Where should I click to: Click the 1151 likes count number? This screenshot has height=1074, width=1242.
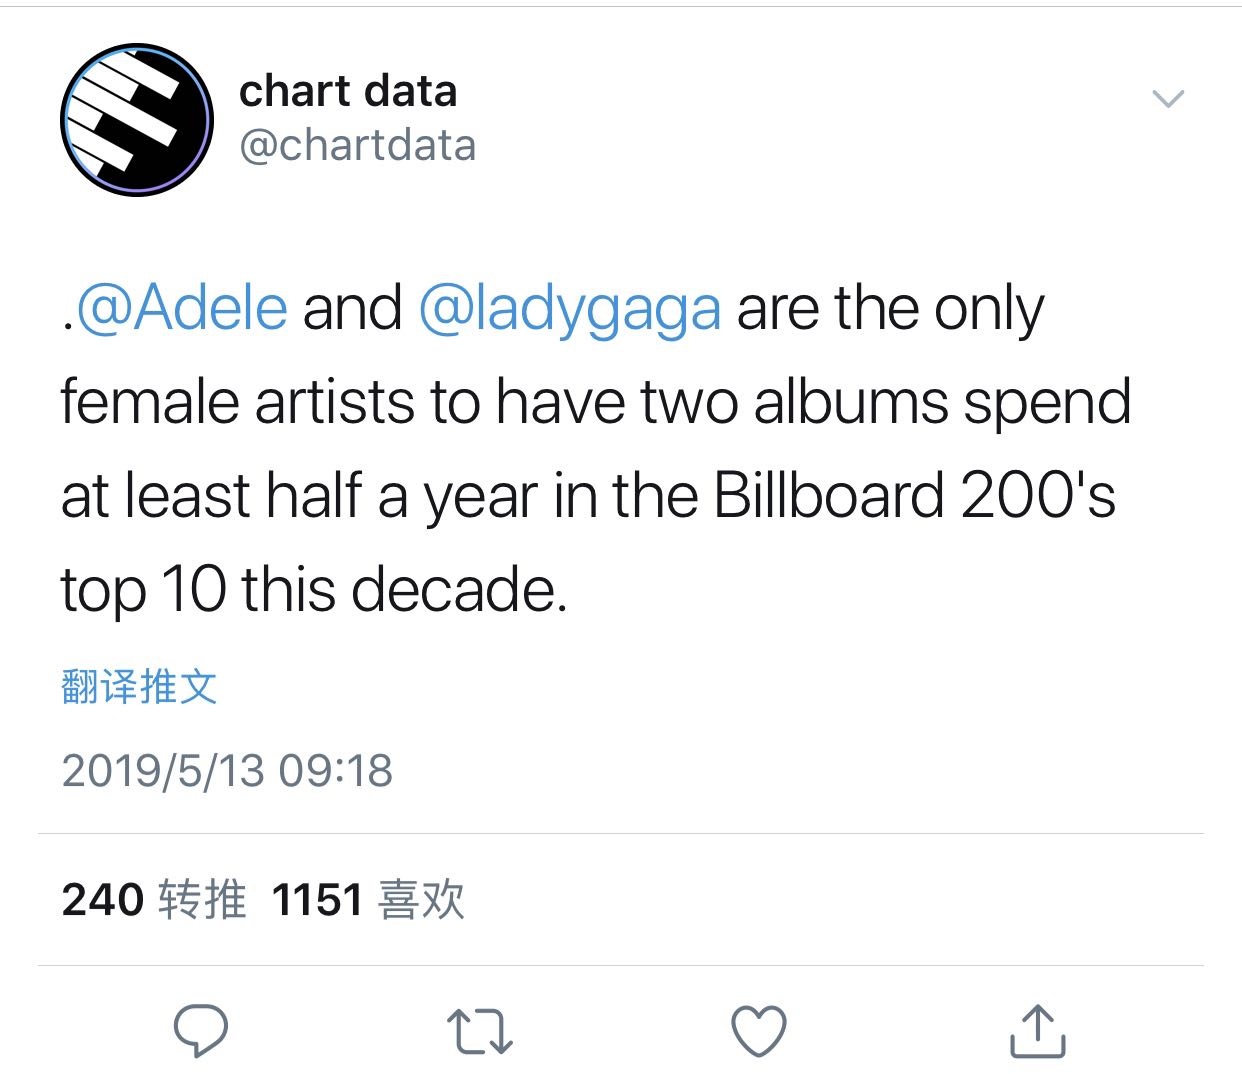point(317,899)
